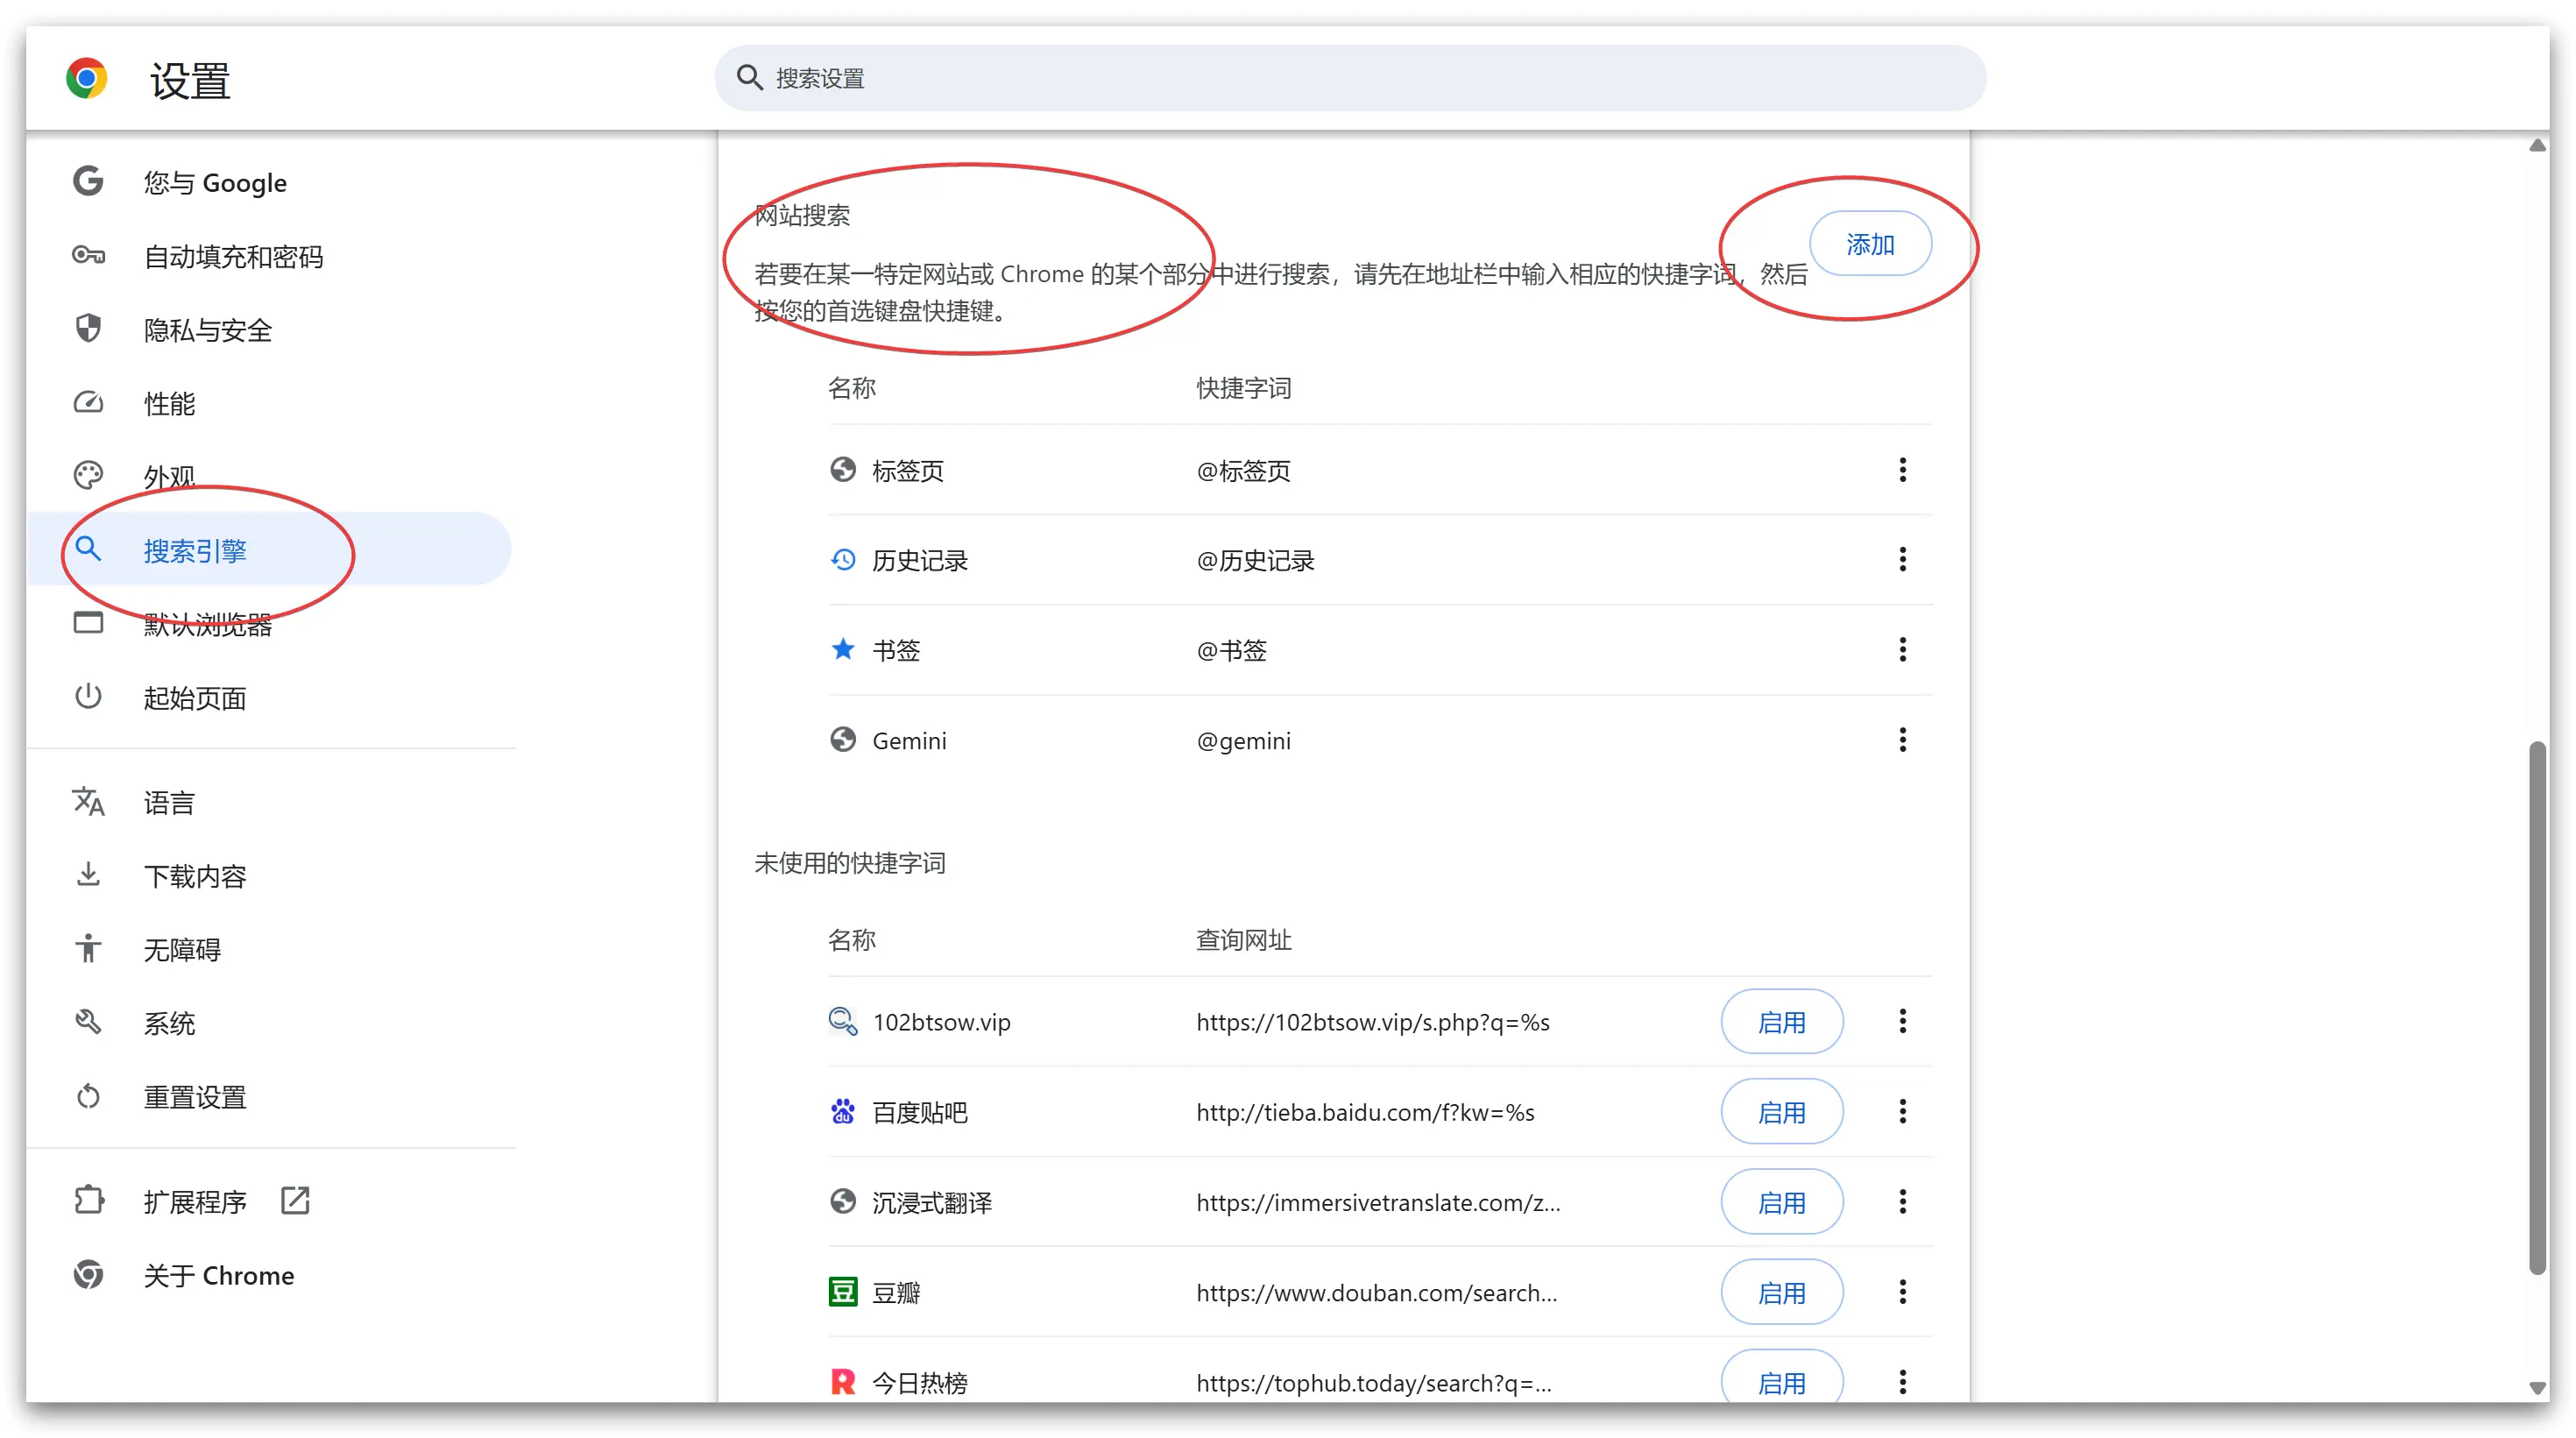Click the palette icon for 外观
Screen dimensions: 2576x1438
click(88, 475)
